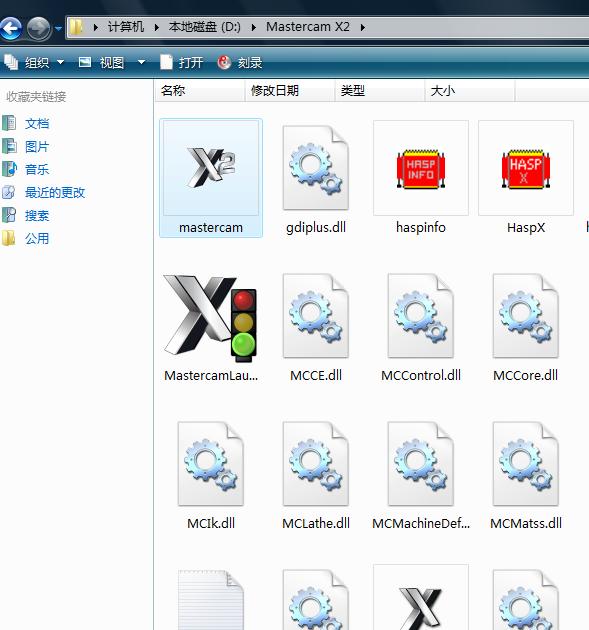The width and height of the screenshot is (589, 630).
Task: Click the folder icon in address bar
Action: tap(76, 27)
